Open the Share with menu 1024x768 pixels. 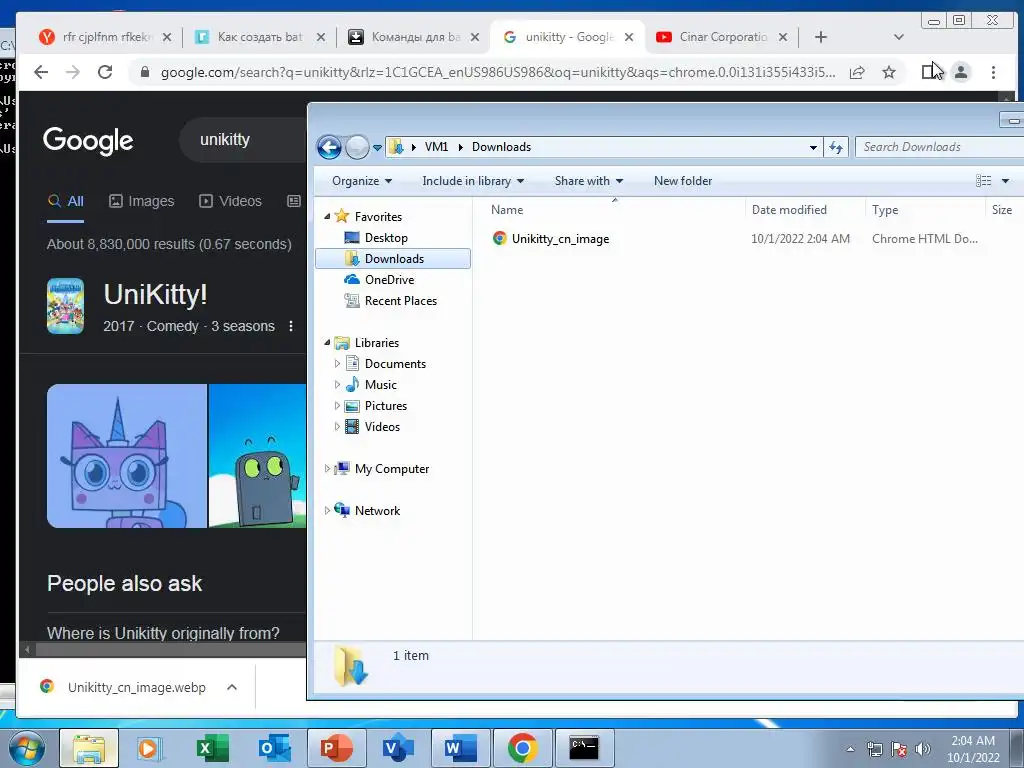pyautogui.click(x=588, y=181)
